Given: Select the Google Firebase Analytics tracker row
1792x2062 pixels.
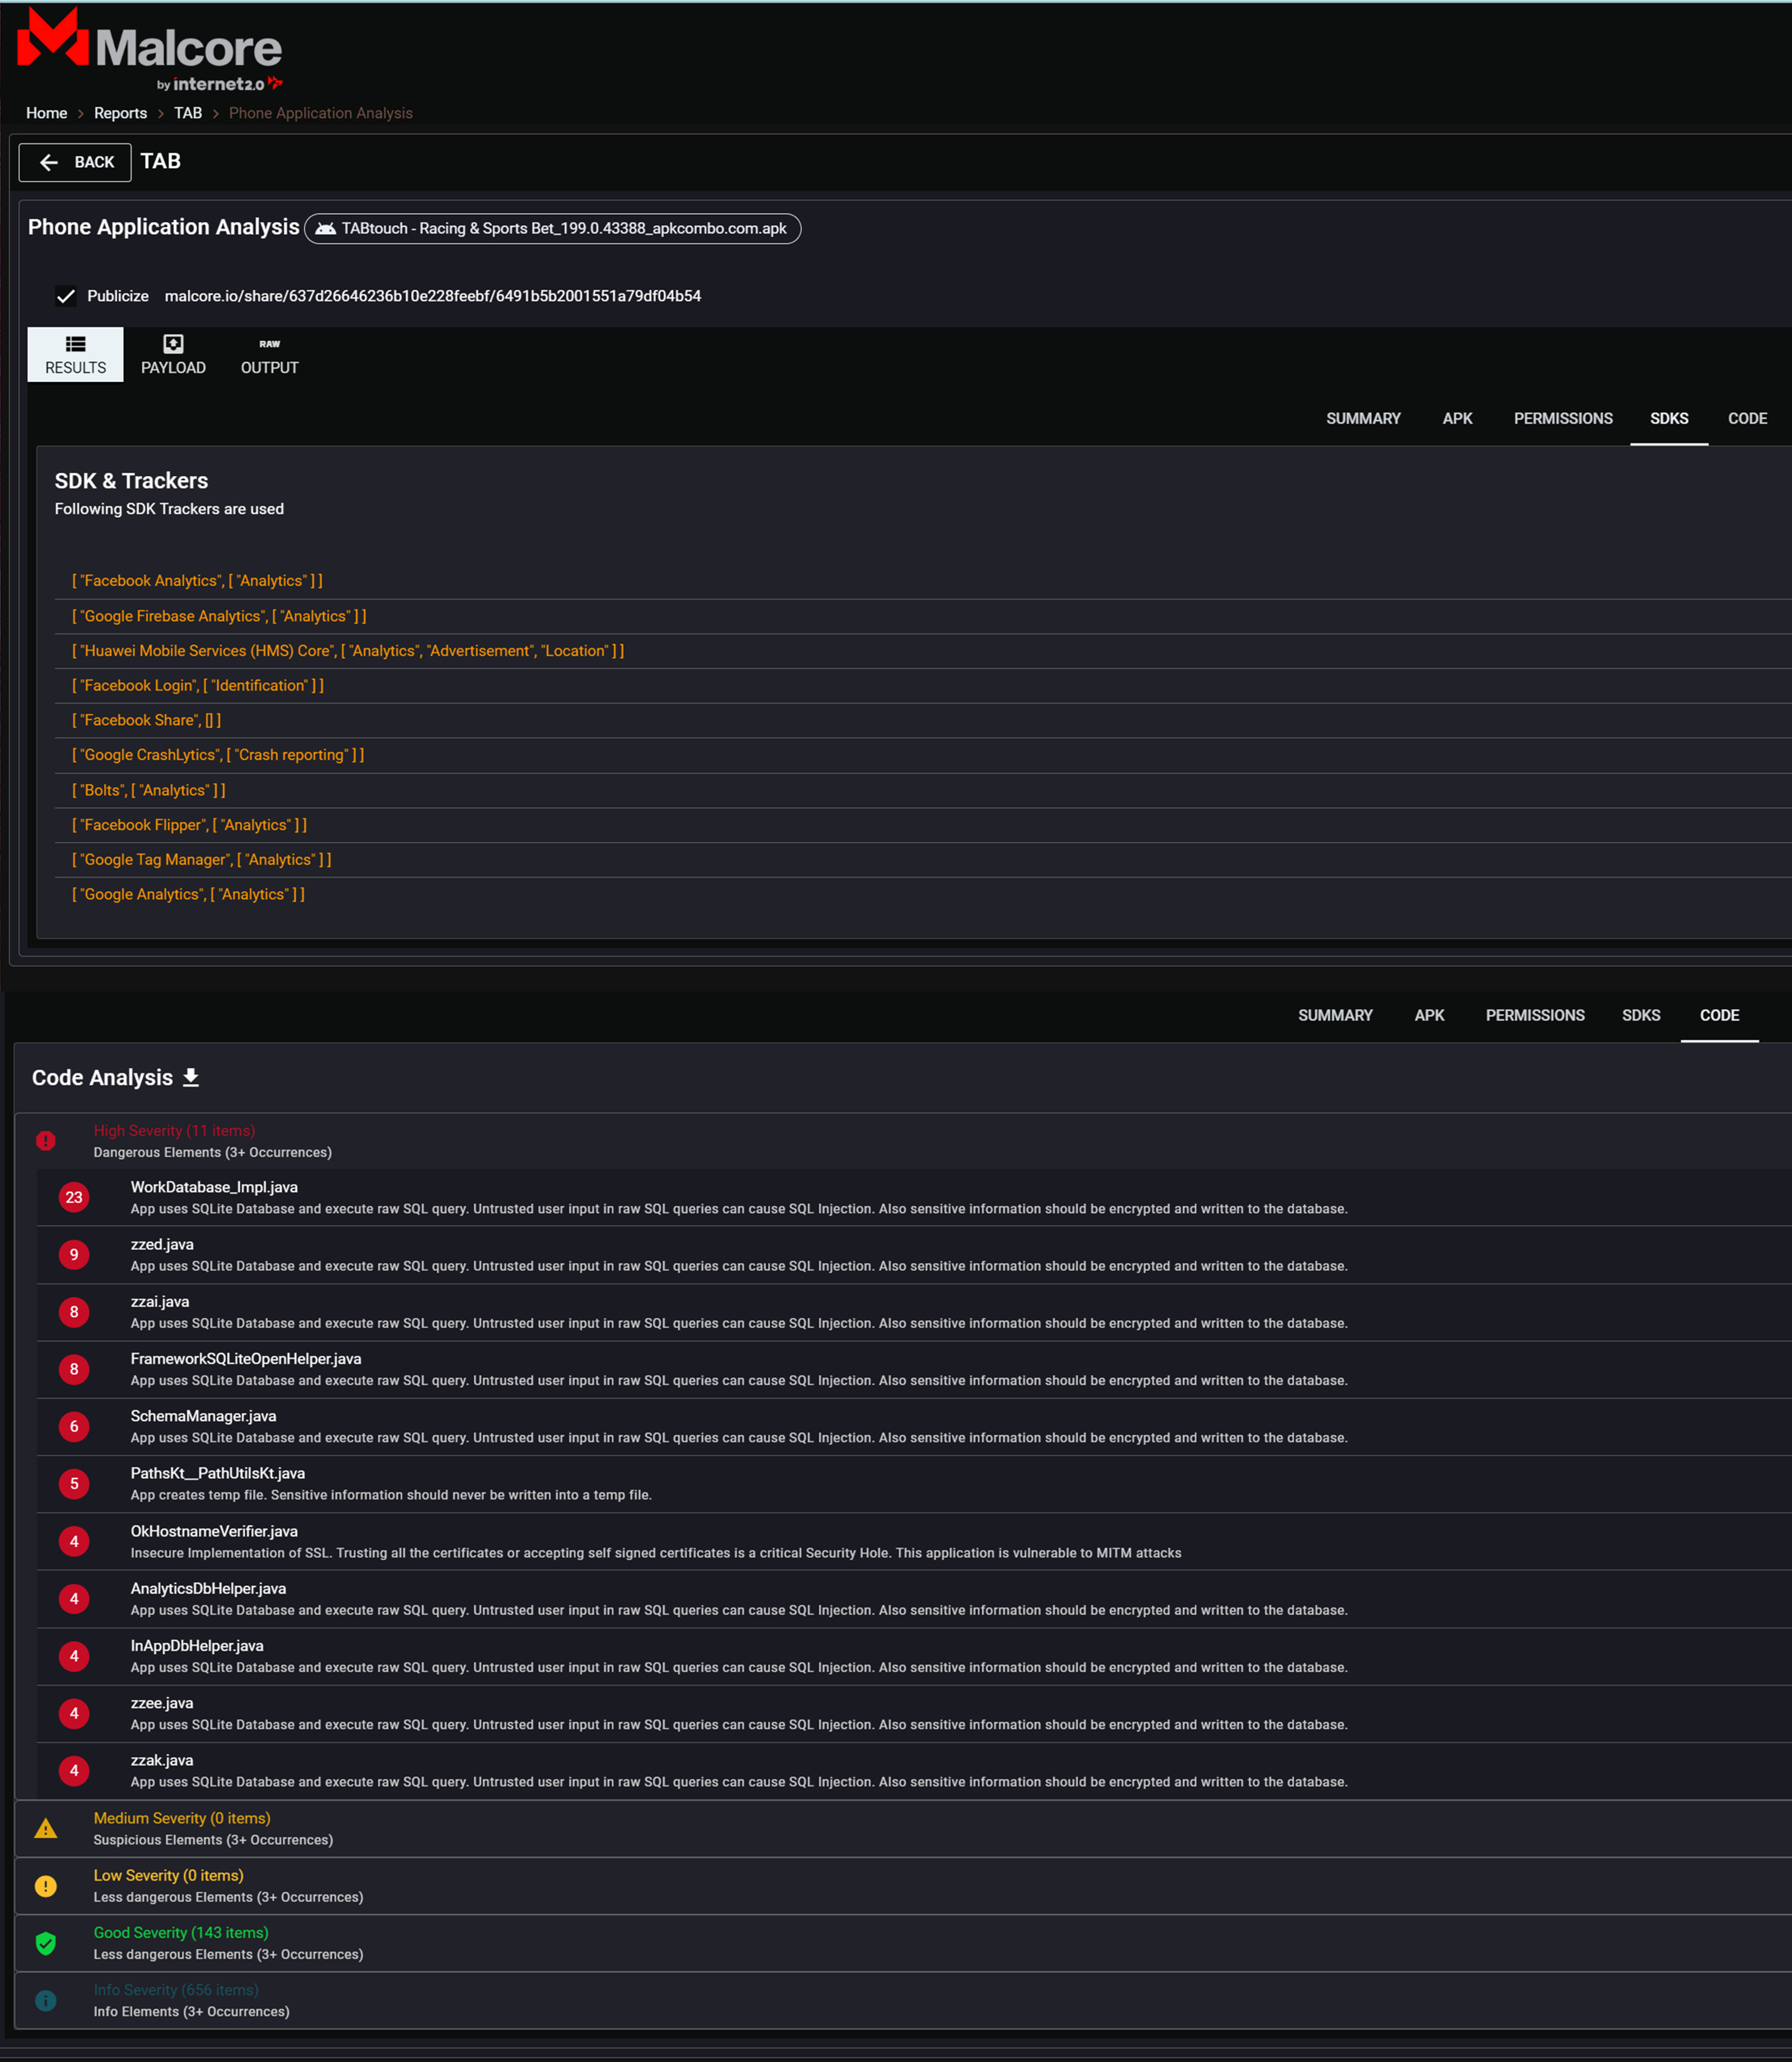Looking at the screenshot, I should coord(923,616).
